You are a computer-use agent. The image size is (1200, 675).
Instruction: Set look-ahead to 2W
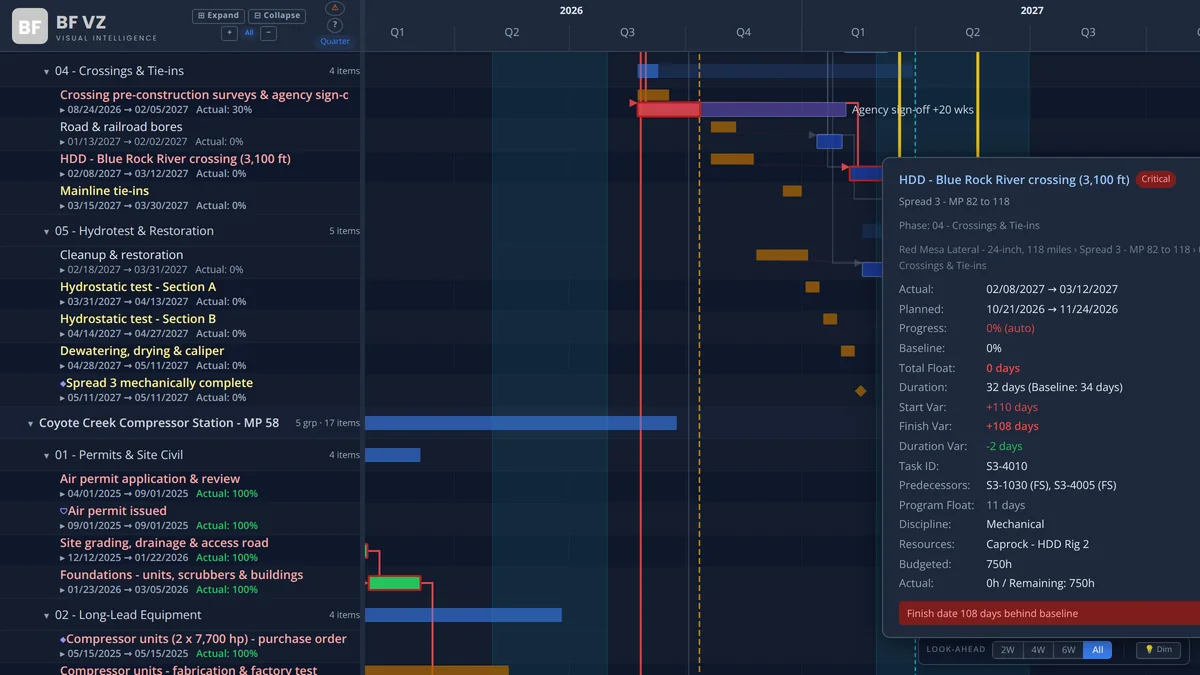(x=1007, y=650)
